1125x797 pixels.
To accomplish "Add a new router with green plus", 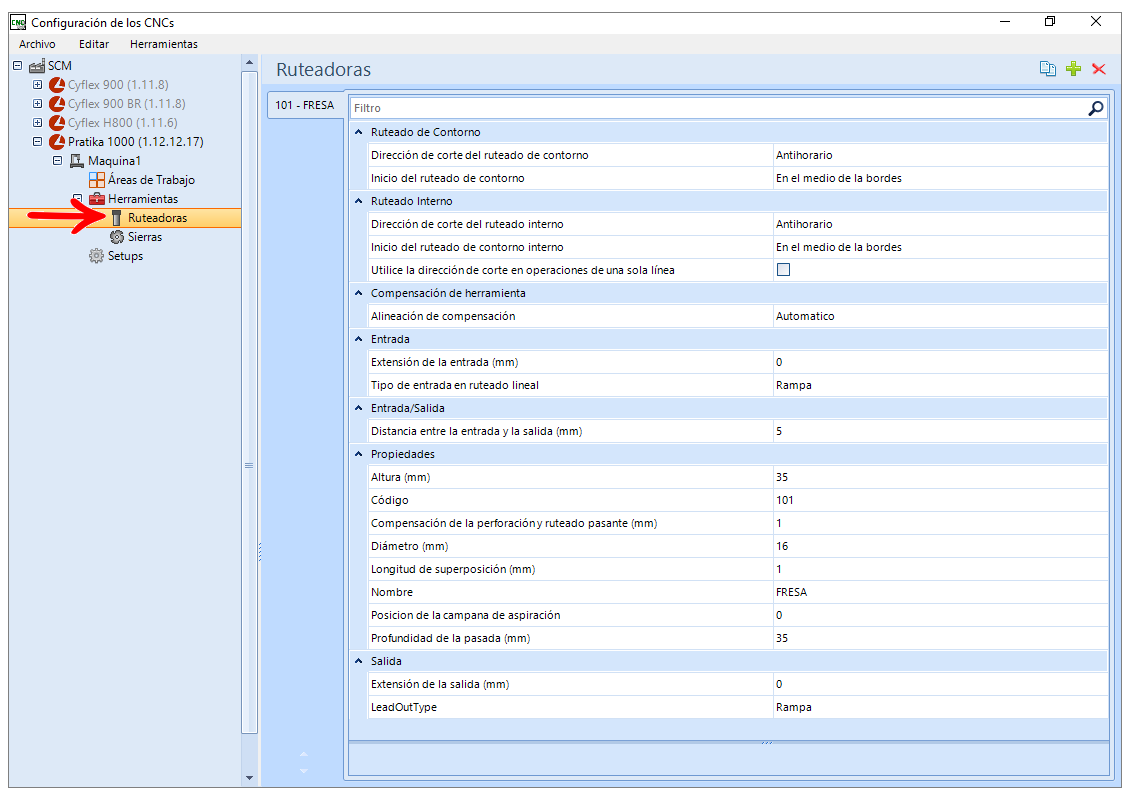I will 1073,69.
